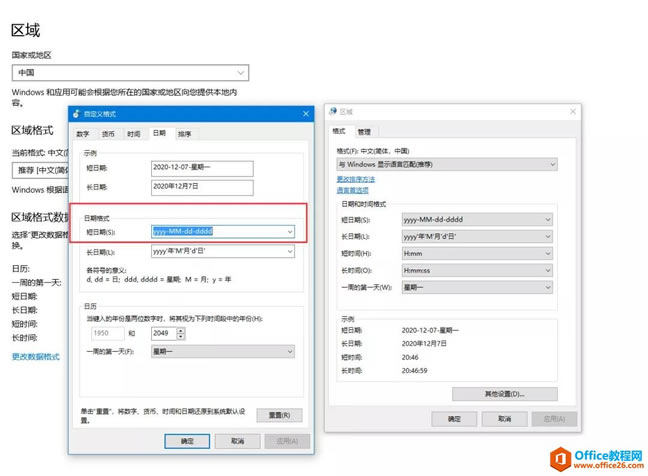Click the 2049 year input field
The image size is (648, 476).
pyautogui.click(x=164, y=333)
